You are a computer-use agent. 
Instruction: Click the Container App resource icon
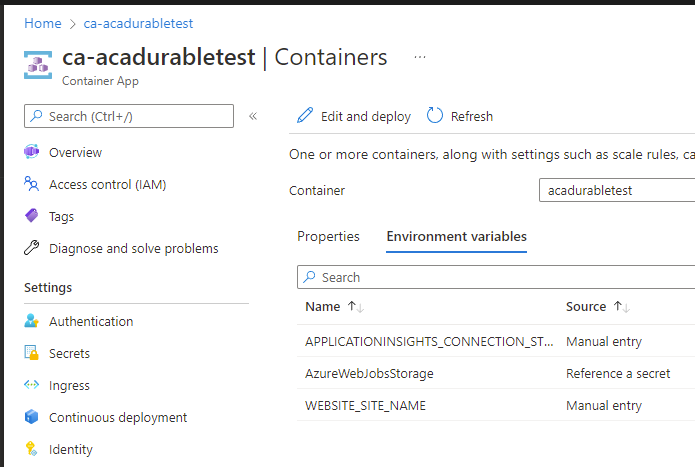(x=38, y=65)
